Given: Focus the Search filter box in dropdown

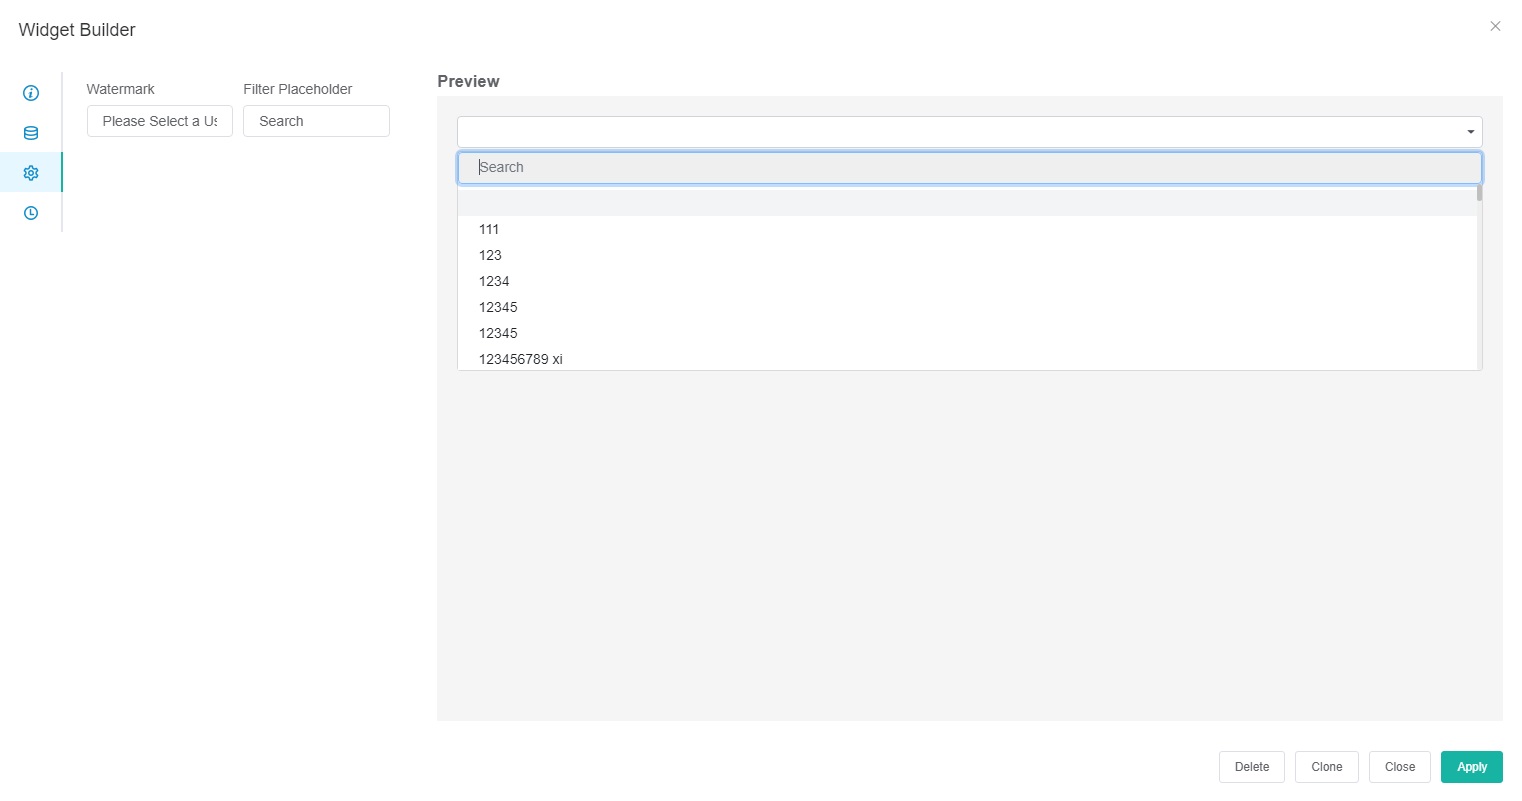Looking at the screenshot, I should tap(968, 168).
